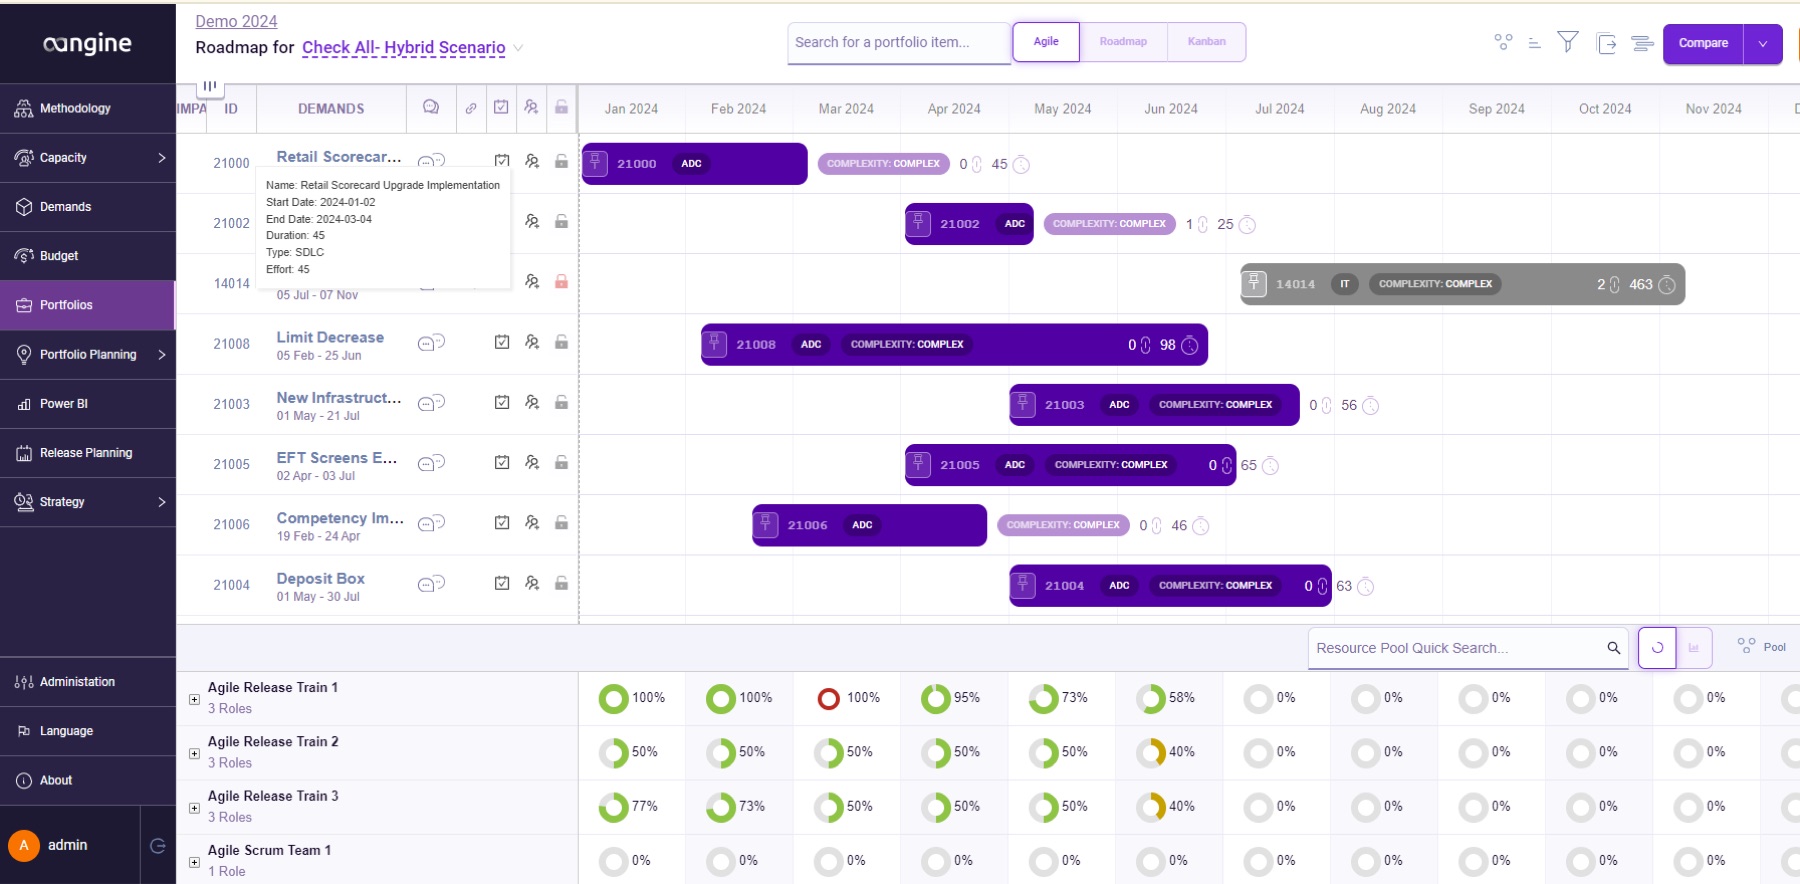Click the link column header icon
Image resolution: width=1800 pixels, height=884 pixels.
click(x=470, y=108)
